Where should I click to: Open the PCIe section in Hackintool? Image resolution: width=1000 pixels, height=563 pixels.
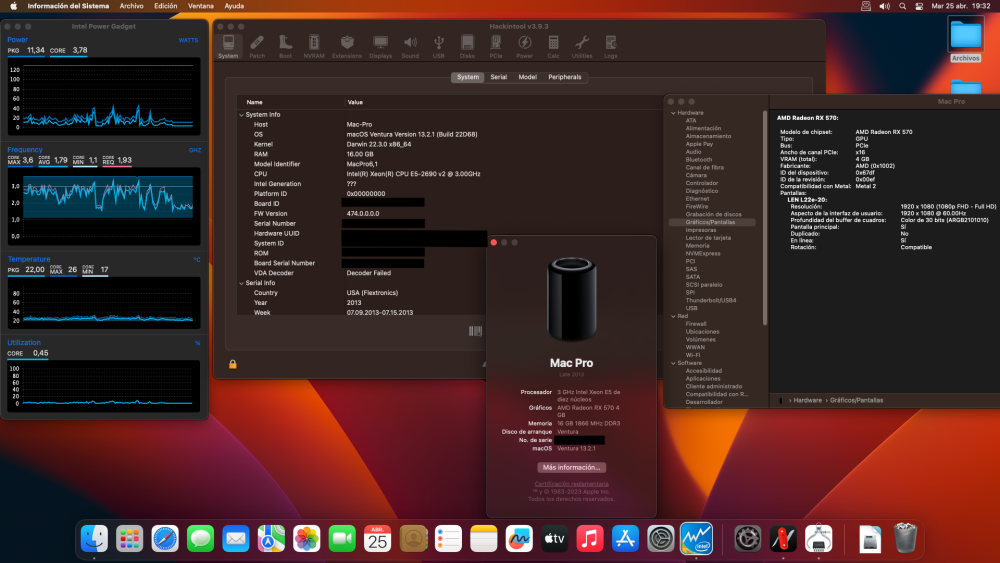click(496, 47)
